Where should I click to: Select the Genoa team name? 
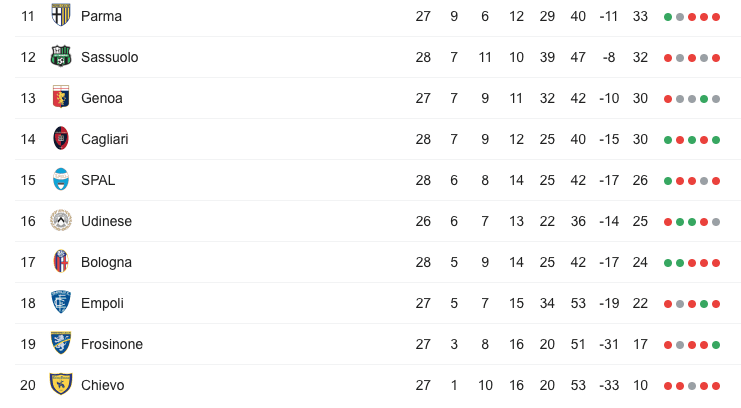(x=102, y=98)
